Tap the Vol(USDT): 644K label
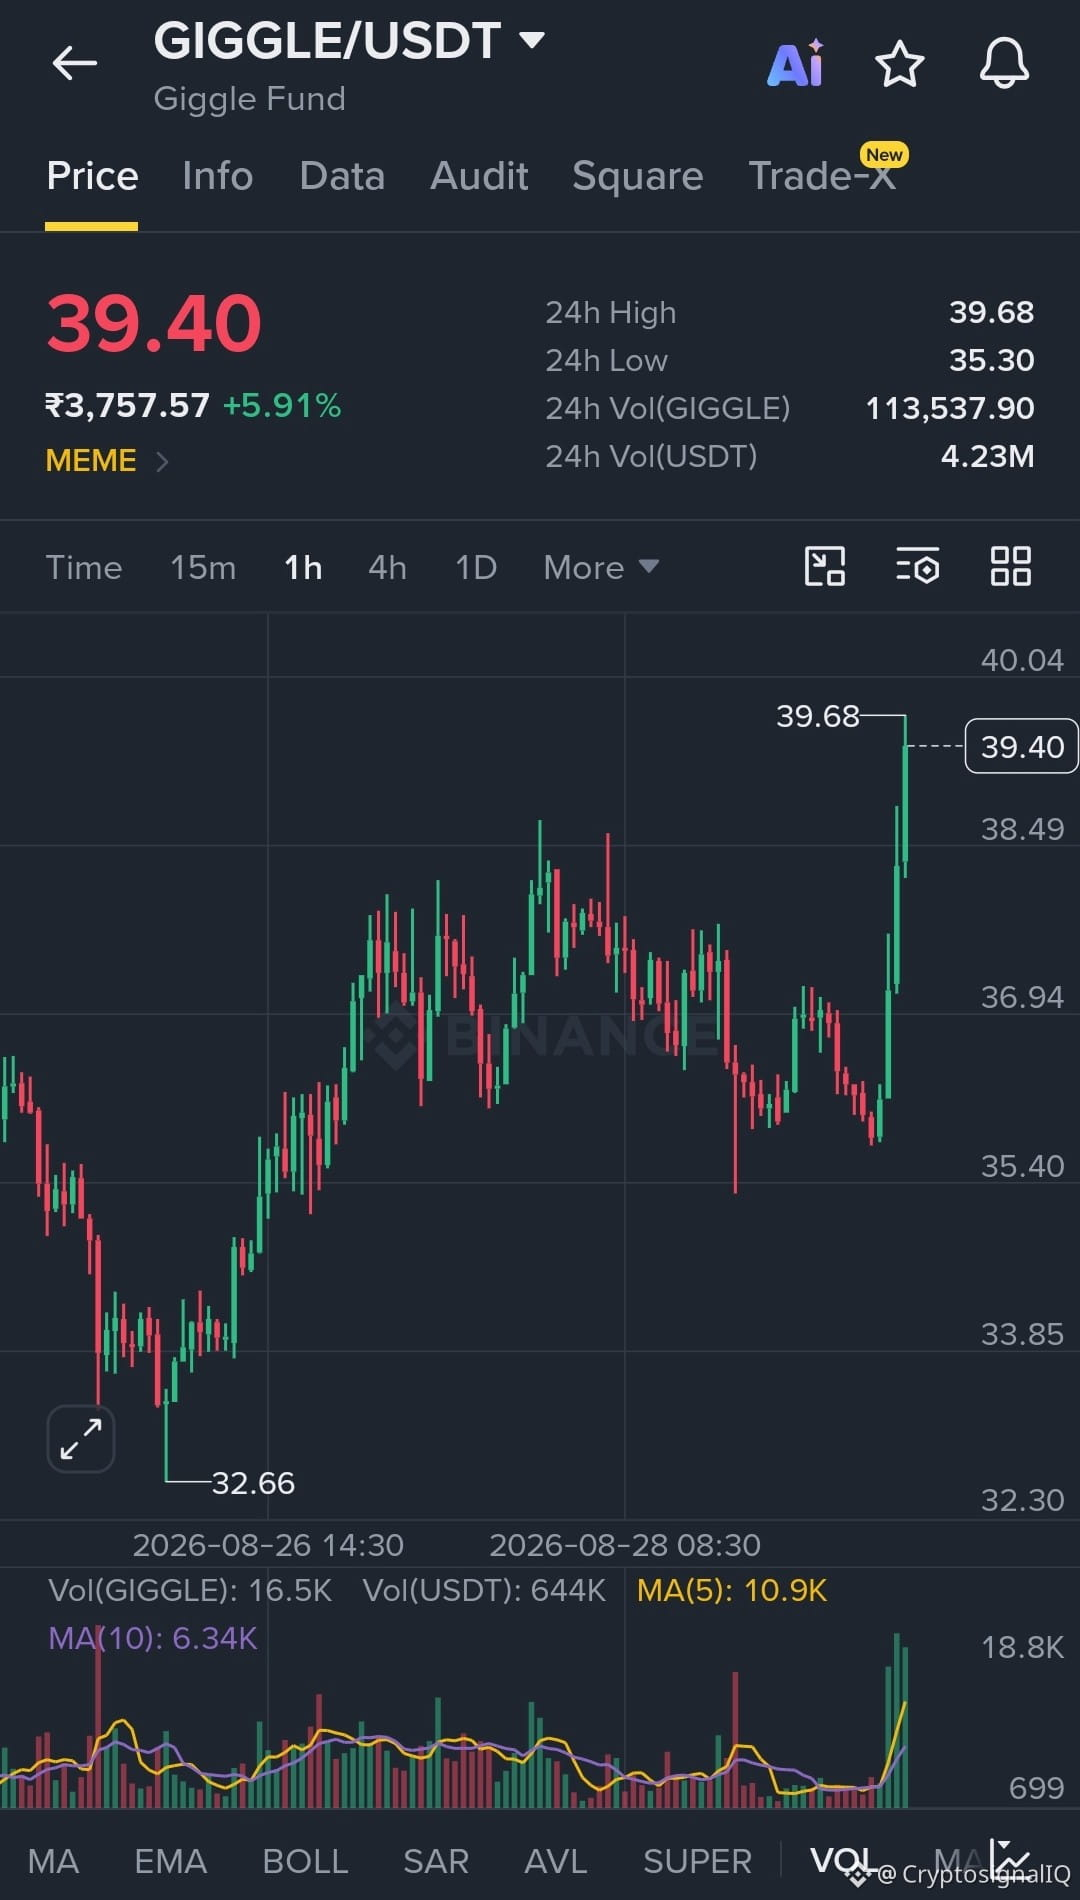Image resolution: width=1080 pixels, height=1900 pixels. pos(484,1590)
